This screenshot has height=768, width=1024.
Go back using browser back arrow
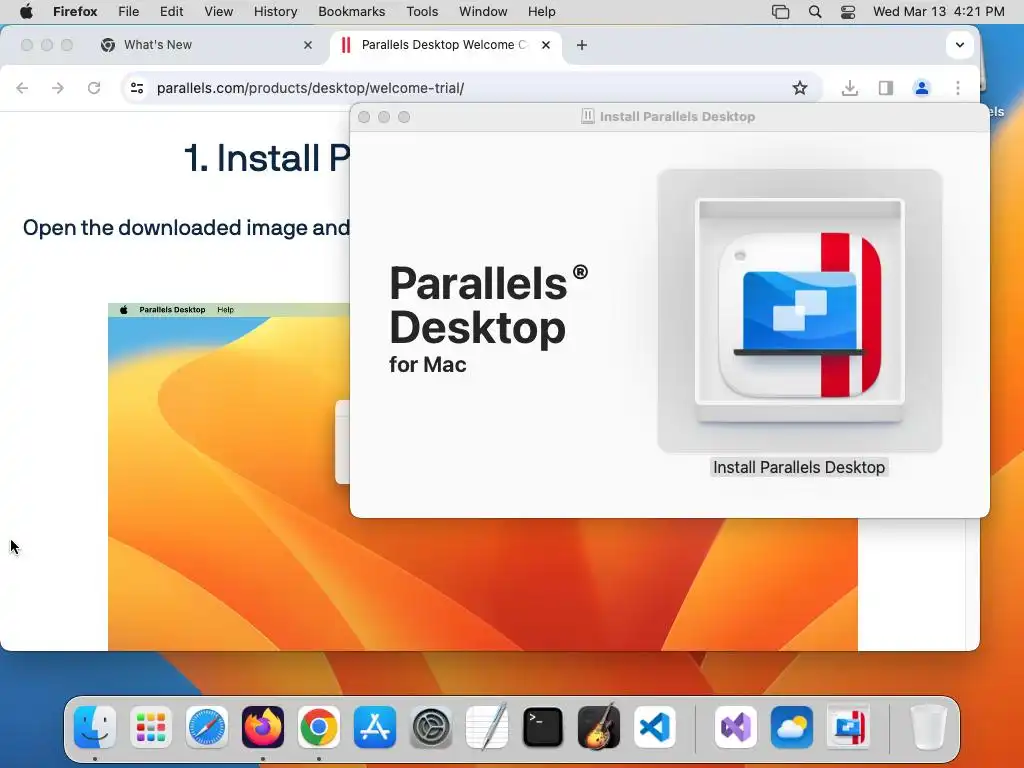pyautogui.click(x=22, y=88)
